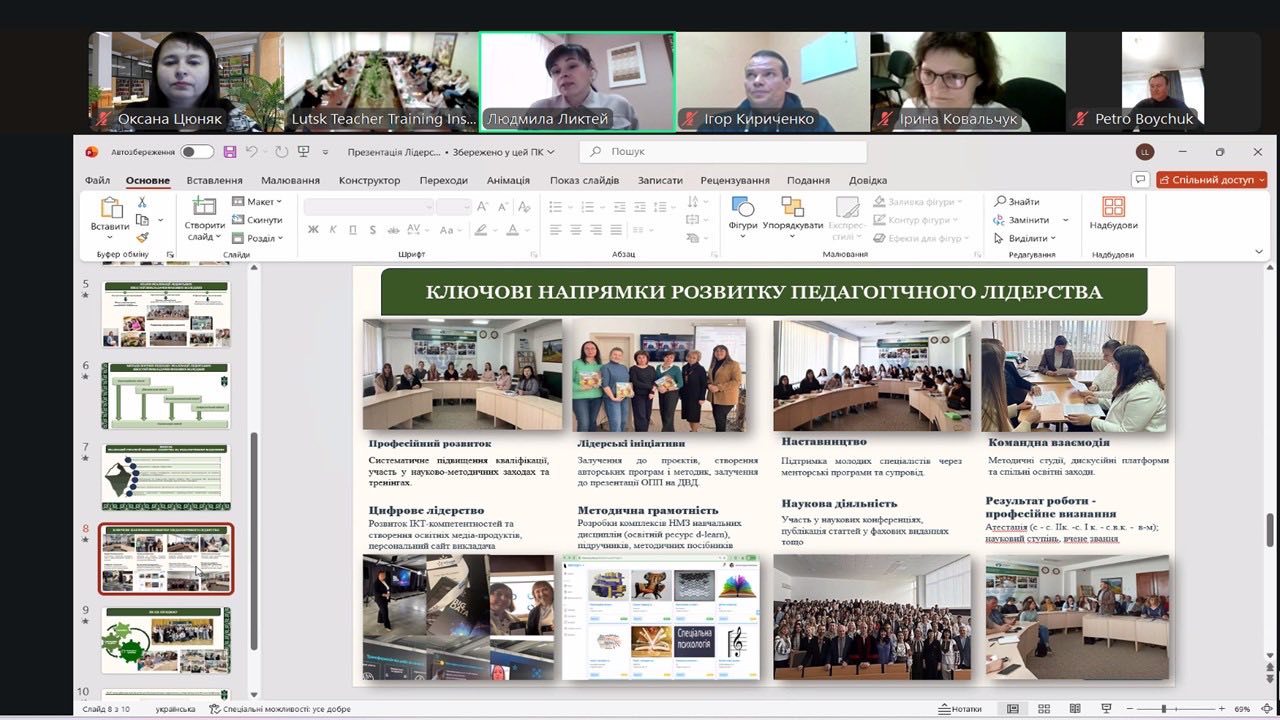Open the comments pane icon
This screenshot has width=1280, height=720.
(x=1139, y=180)
